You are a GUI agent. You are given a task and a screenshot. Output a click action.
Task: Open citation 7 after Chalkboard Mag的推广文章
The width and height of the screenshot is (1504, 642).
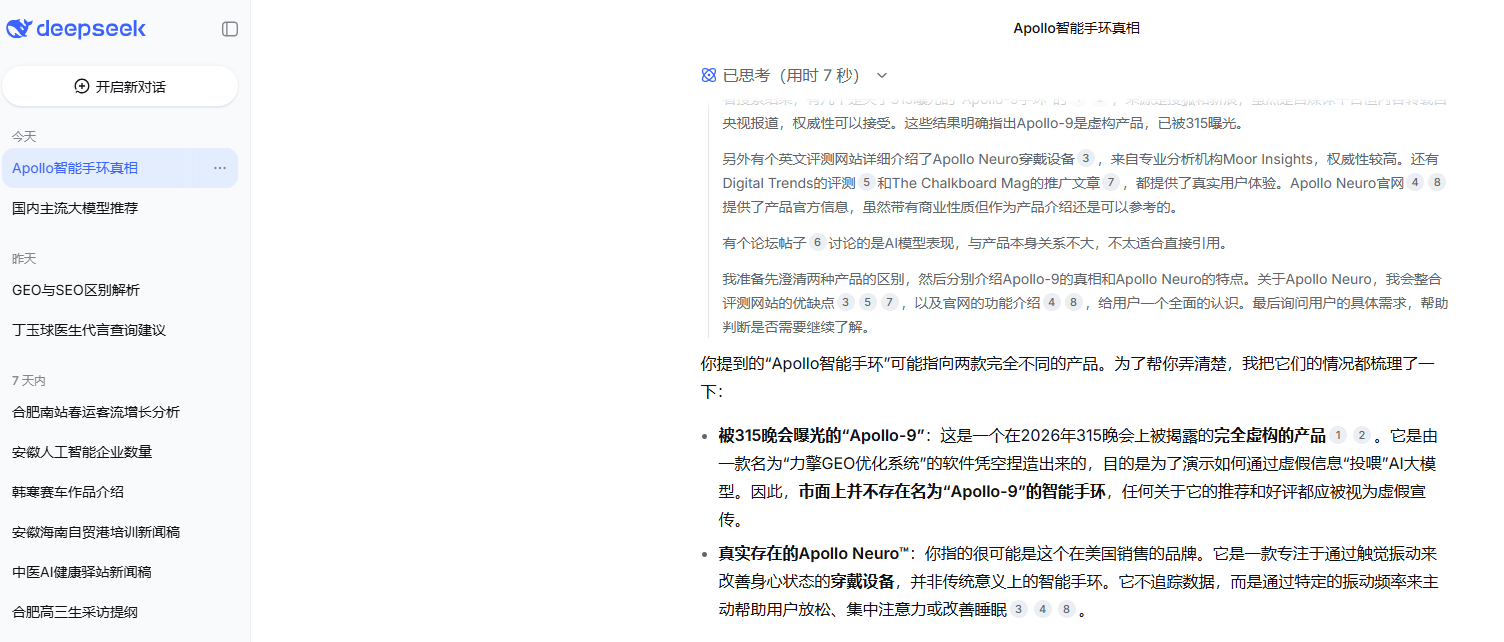coord(1111,182)
